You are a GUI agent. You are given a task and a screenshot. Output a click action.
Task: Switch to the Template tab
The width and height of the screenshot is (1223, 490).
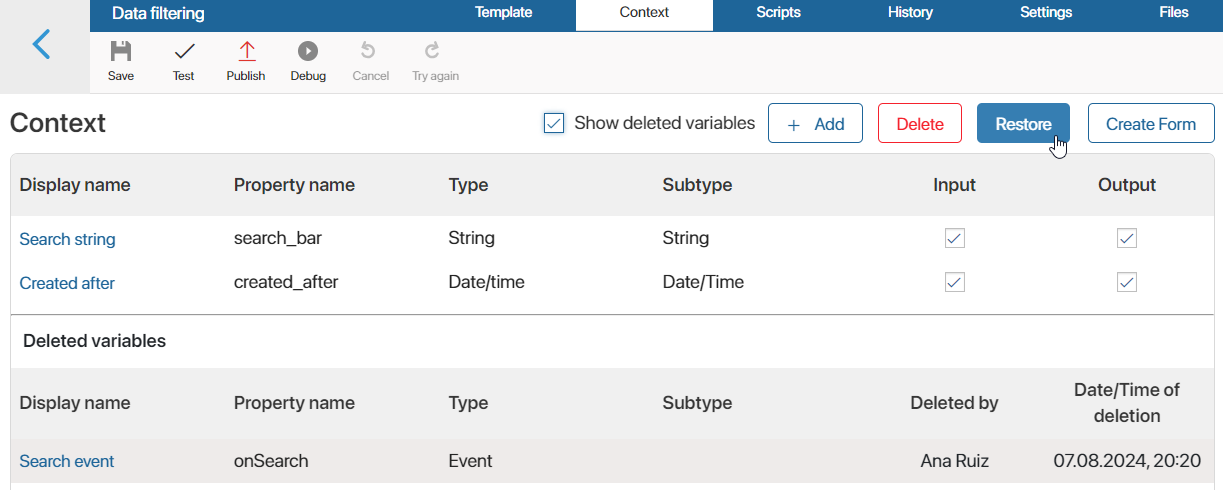504,13
